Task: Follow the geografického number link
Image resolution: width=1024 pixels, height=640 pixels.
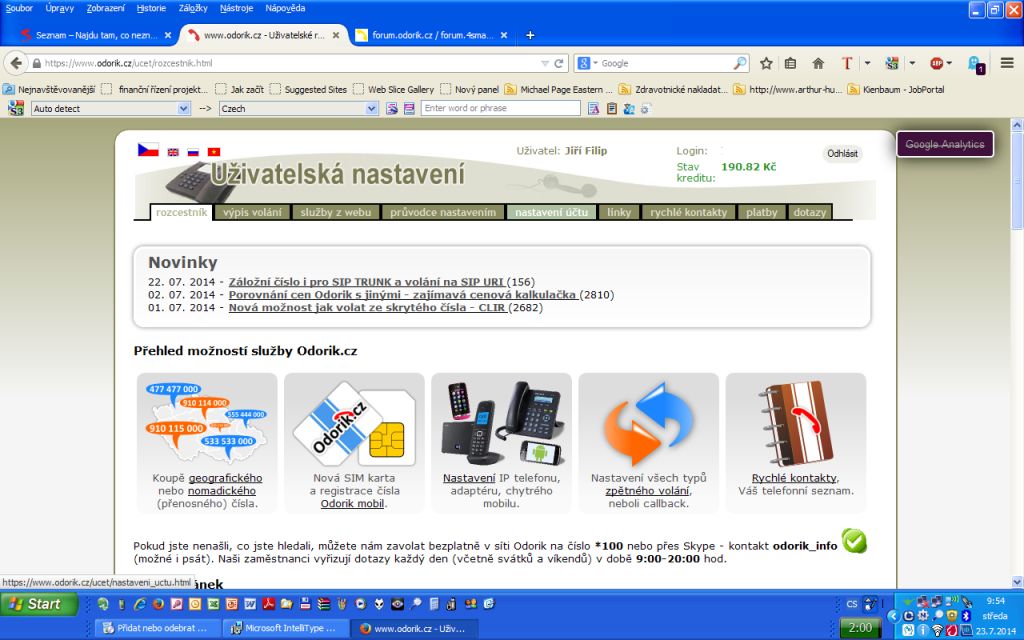Action: coord(225,478)
